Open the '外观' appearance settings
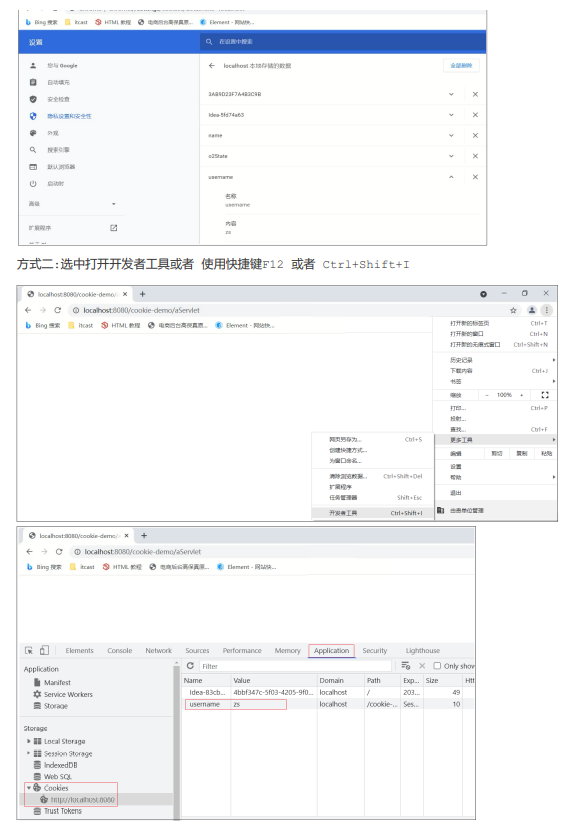Image resolution: width=584 pixels, height=825 pixels. click(53, 133)
